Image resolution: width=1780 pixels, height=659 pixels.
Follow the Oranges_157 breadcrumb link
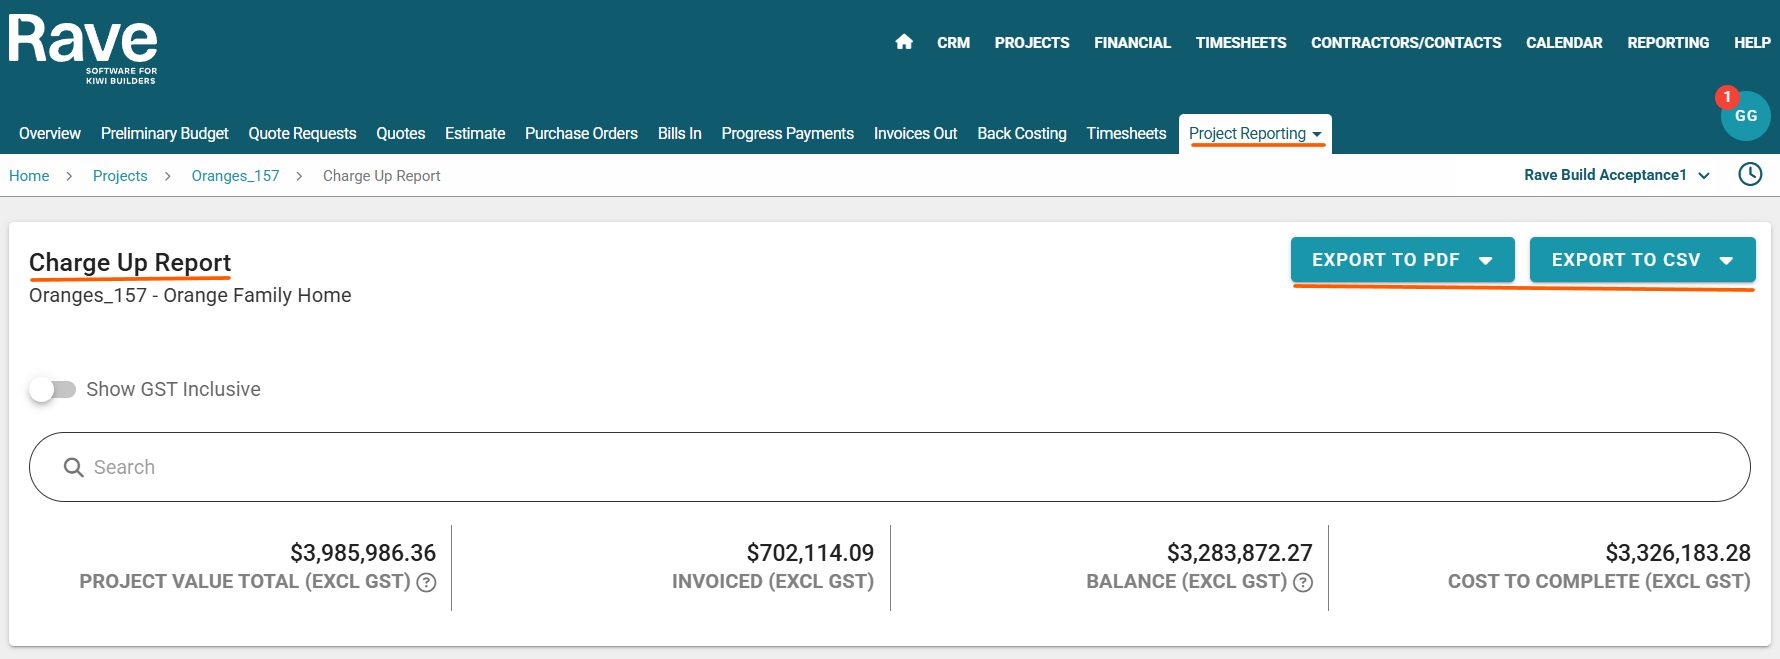235,176
